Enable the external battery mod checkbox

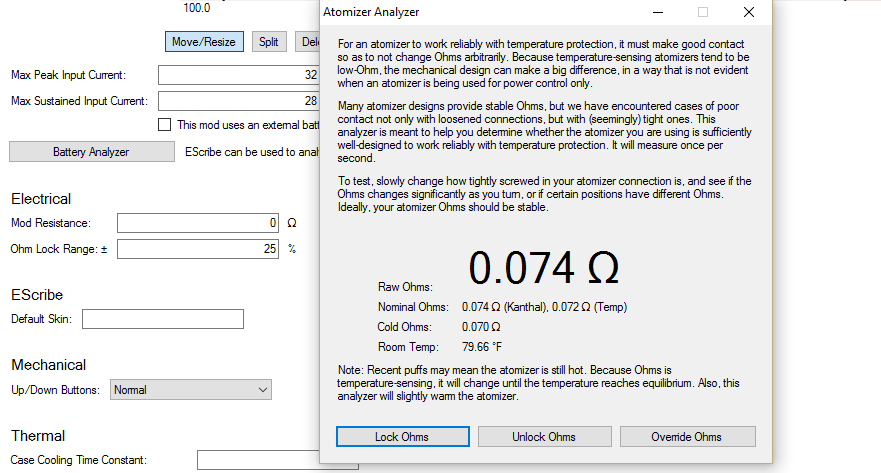tap(165, 125)
